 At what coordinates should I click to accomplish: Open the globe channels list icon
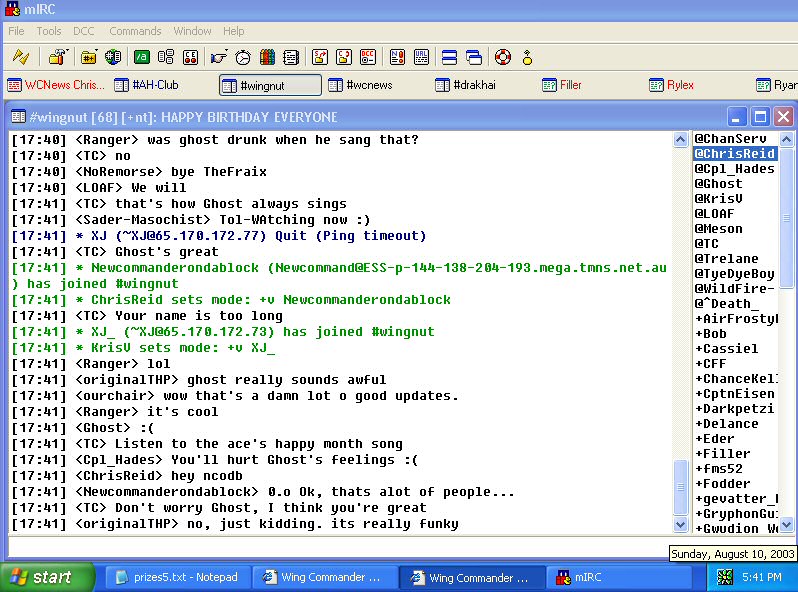(114, 57)
